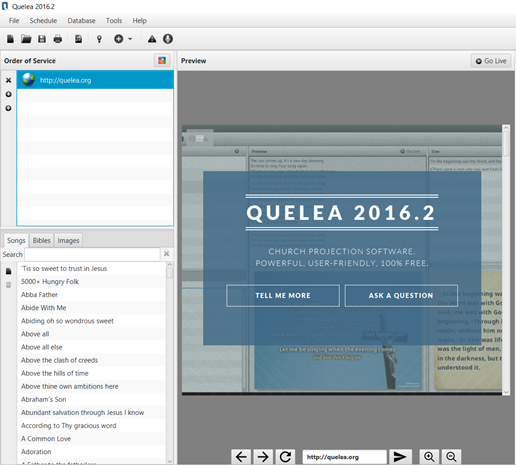This screenshot has width=516, height=465.
Task: Click the new song icon beside list
Action: tap(9, 271)
